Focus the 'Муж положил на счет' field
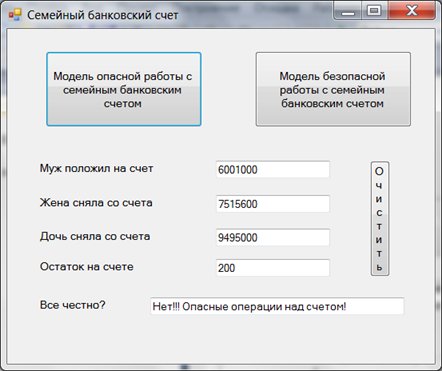 [273, 169]
